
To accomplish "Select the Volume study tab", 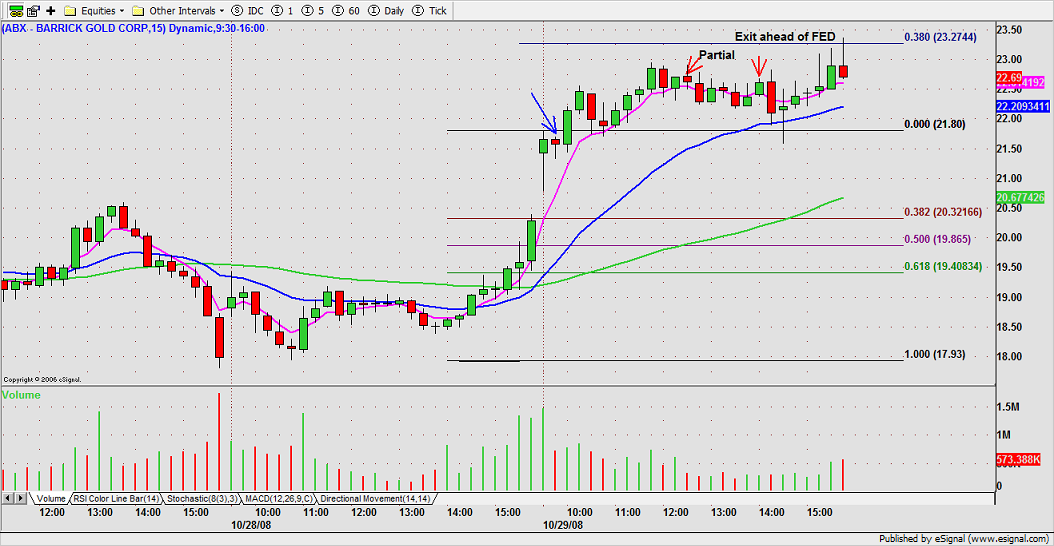I will (x=50, y=498).
